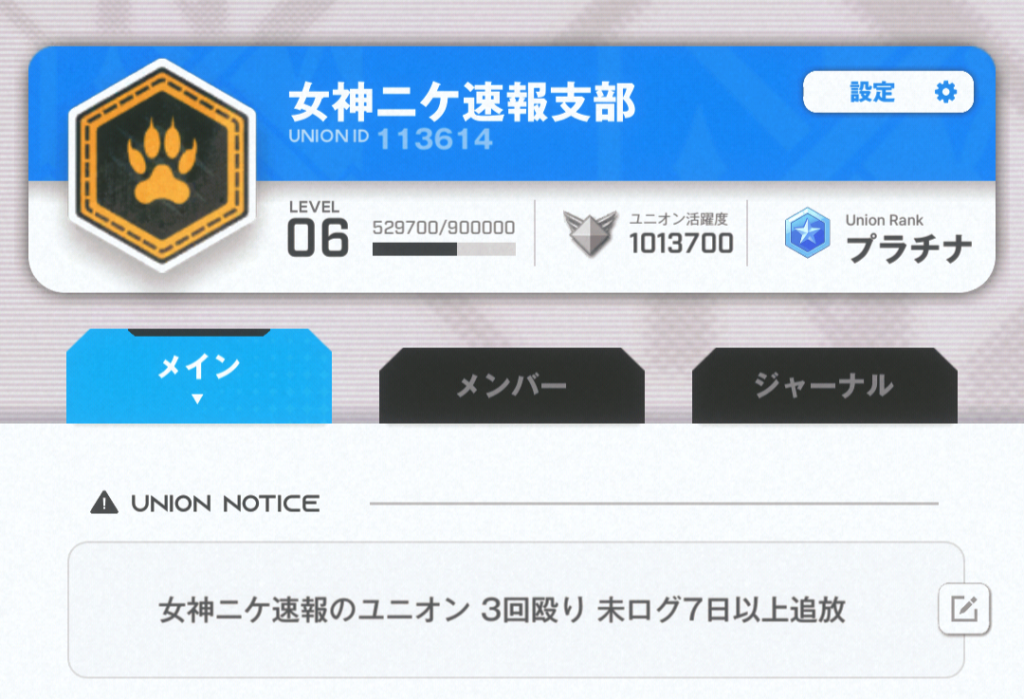Open the ジャーナル tab
The height and width of the screenshot is (699, 1024).
(x=824, y=385)
